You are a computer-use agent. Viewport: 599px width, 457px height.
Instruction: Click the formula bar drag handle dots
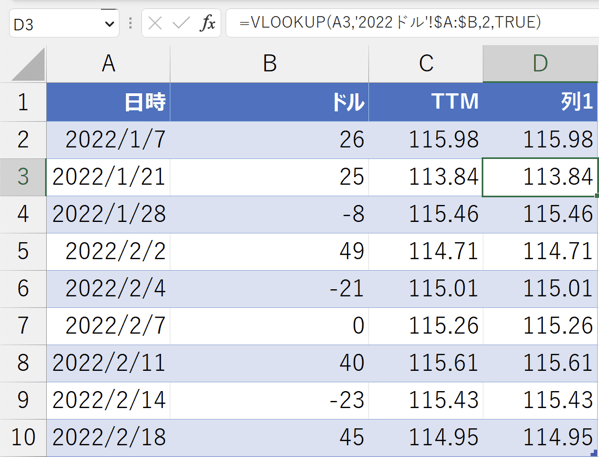point(130,24)
